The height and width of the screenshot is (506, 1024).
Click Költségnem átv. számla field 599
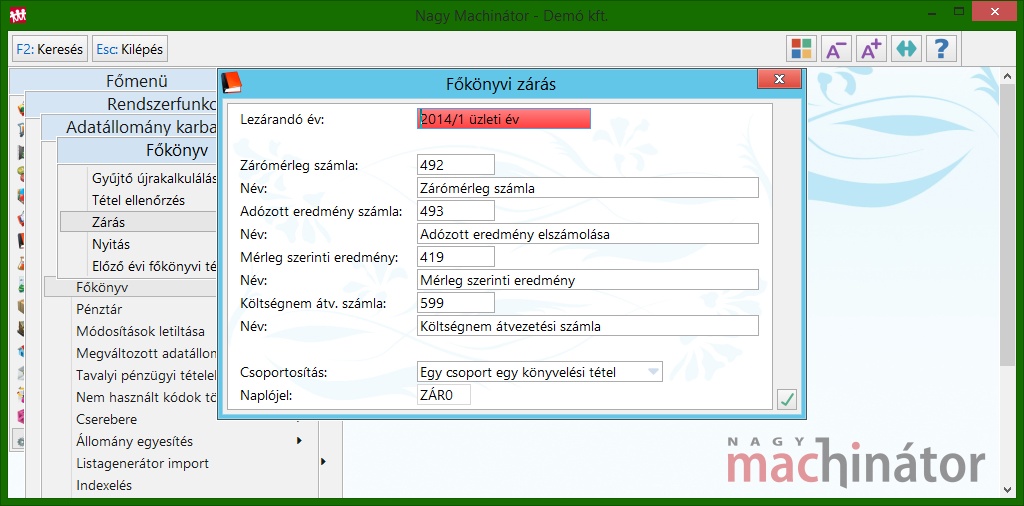(x=456, y=302)
